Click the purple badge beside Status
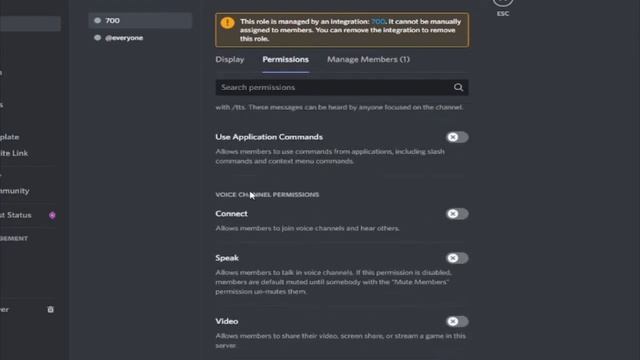The height and width of the screenshot is (360, 640). pyautogui.click(x=52, y=215)
